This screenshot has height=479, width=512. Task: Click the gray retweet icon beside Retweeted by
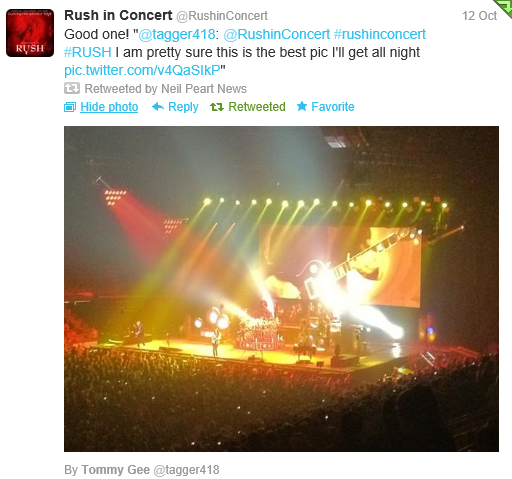click(72, 88)
